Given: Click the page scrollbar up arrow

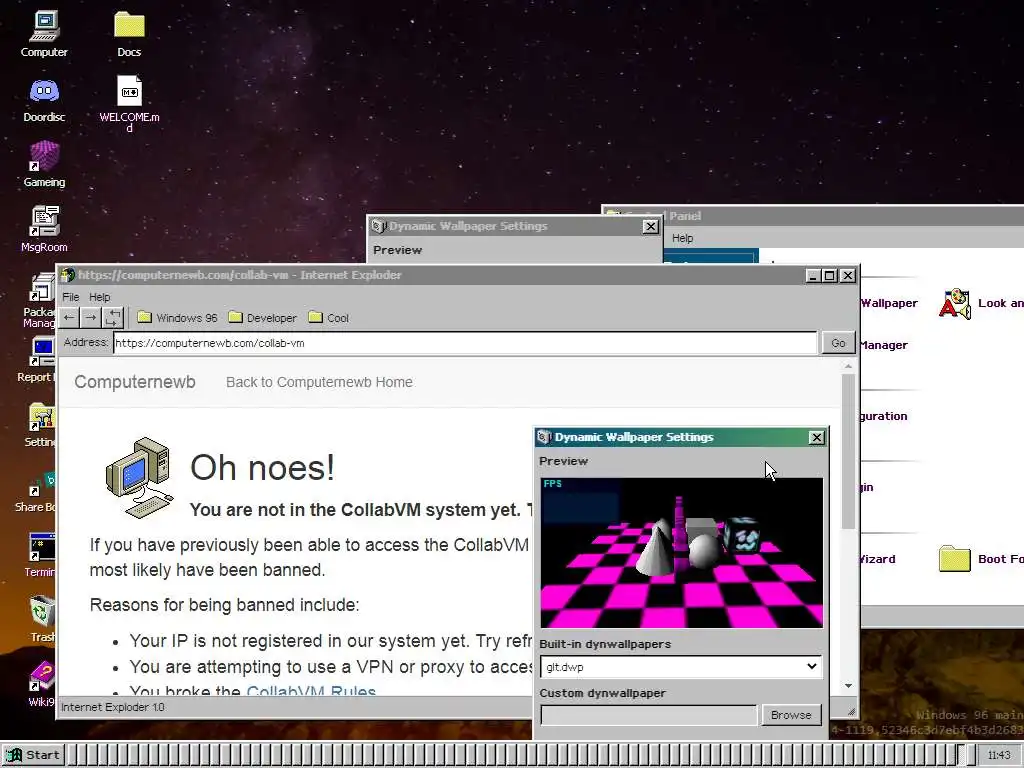Looking at the screenshot, I should tap(848, 367).
